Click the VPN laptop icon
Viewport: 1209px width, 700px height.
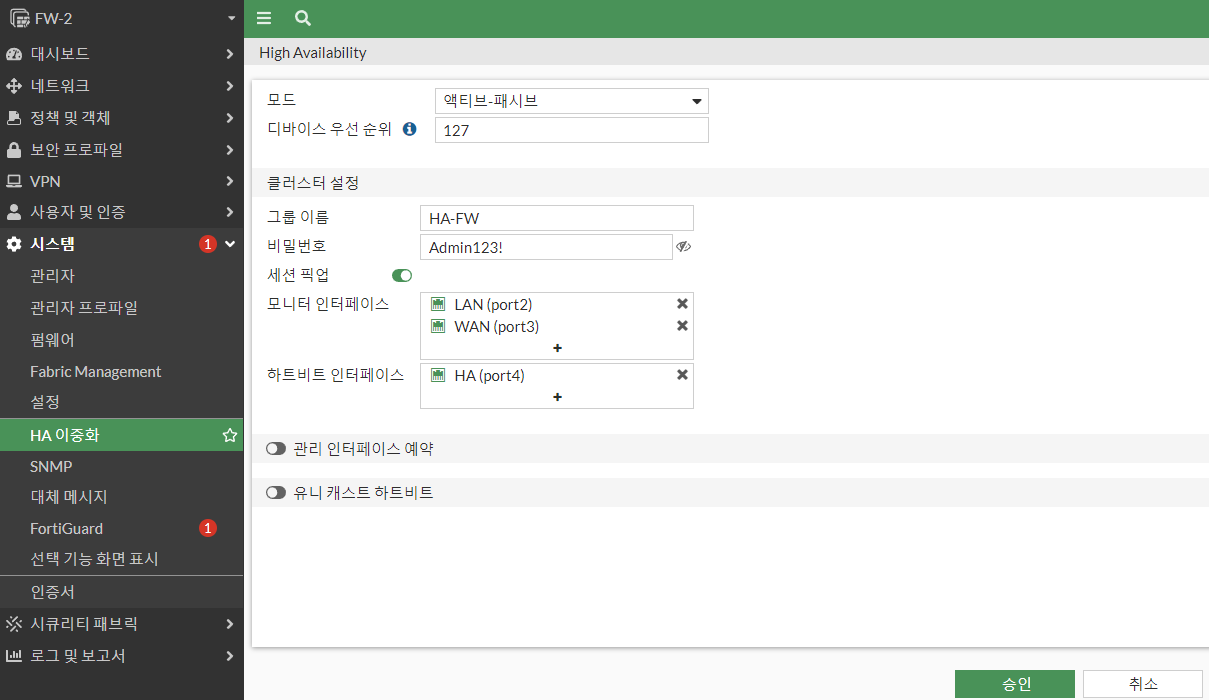tap(14, 181)
